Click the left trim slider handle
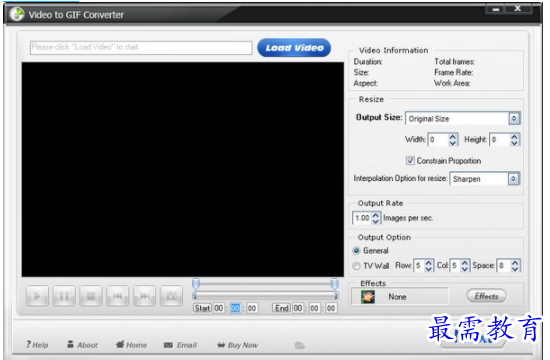 click(x=196, y=284)
